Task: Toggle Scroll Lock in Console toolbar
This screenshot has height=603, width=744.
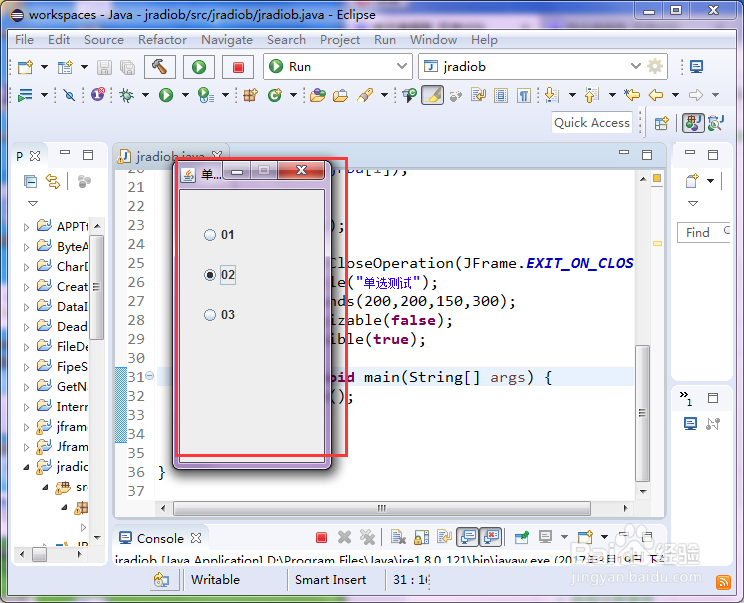Action: click(x=421, y=538)
